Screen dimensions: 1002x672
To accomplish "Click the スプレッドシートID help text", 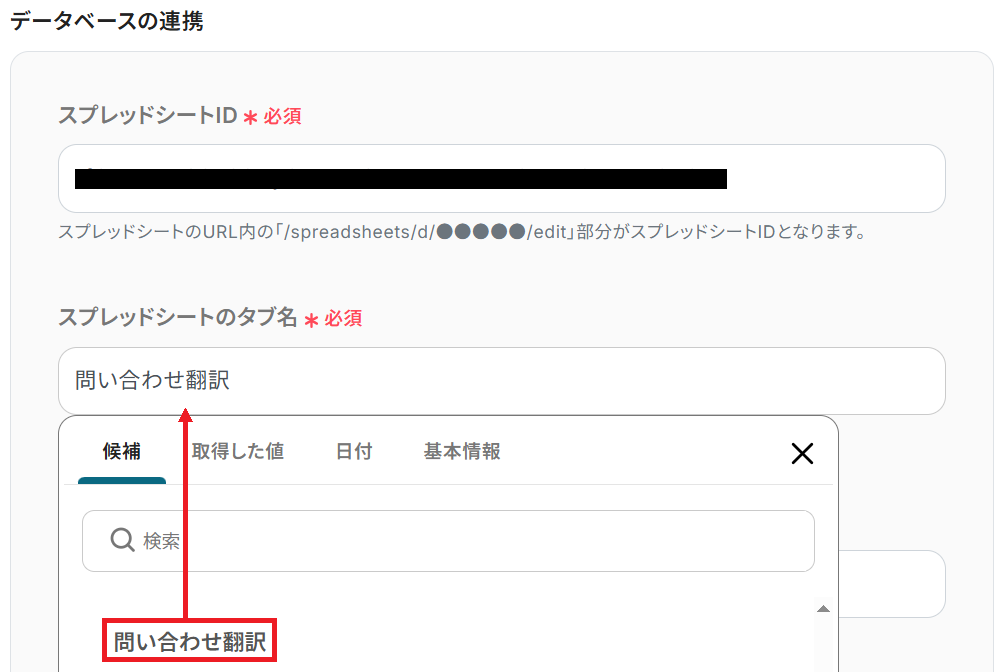I will pyautogui.click(x=462, y=232).
